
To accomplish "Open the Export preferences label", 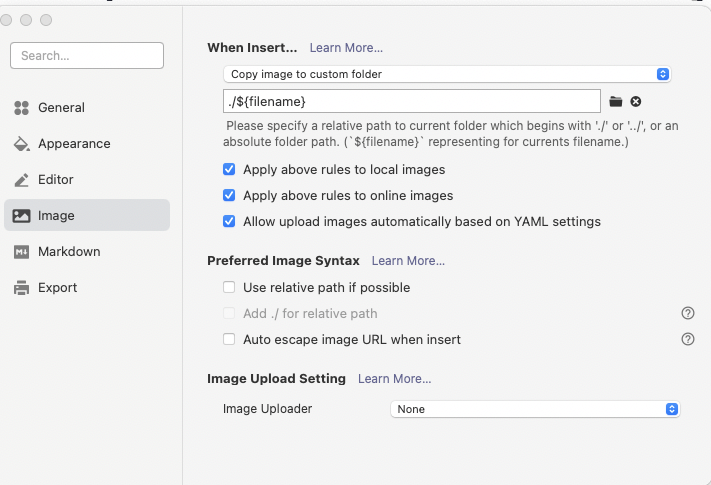I will coord(58,288).
